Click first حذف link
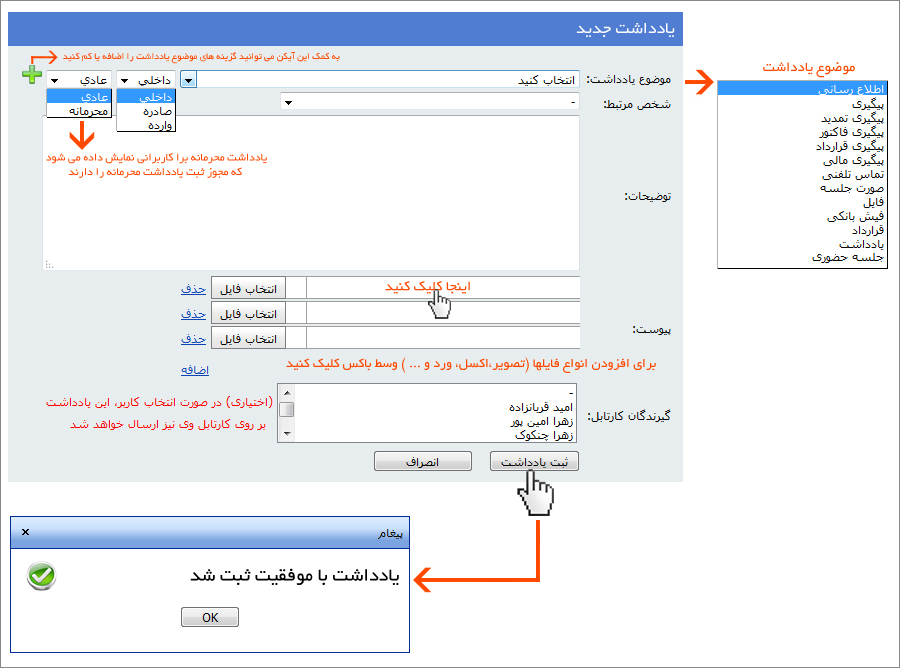Image resolution: width=900 pixels, height=668 pixels. pos(193,289)
